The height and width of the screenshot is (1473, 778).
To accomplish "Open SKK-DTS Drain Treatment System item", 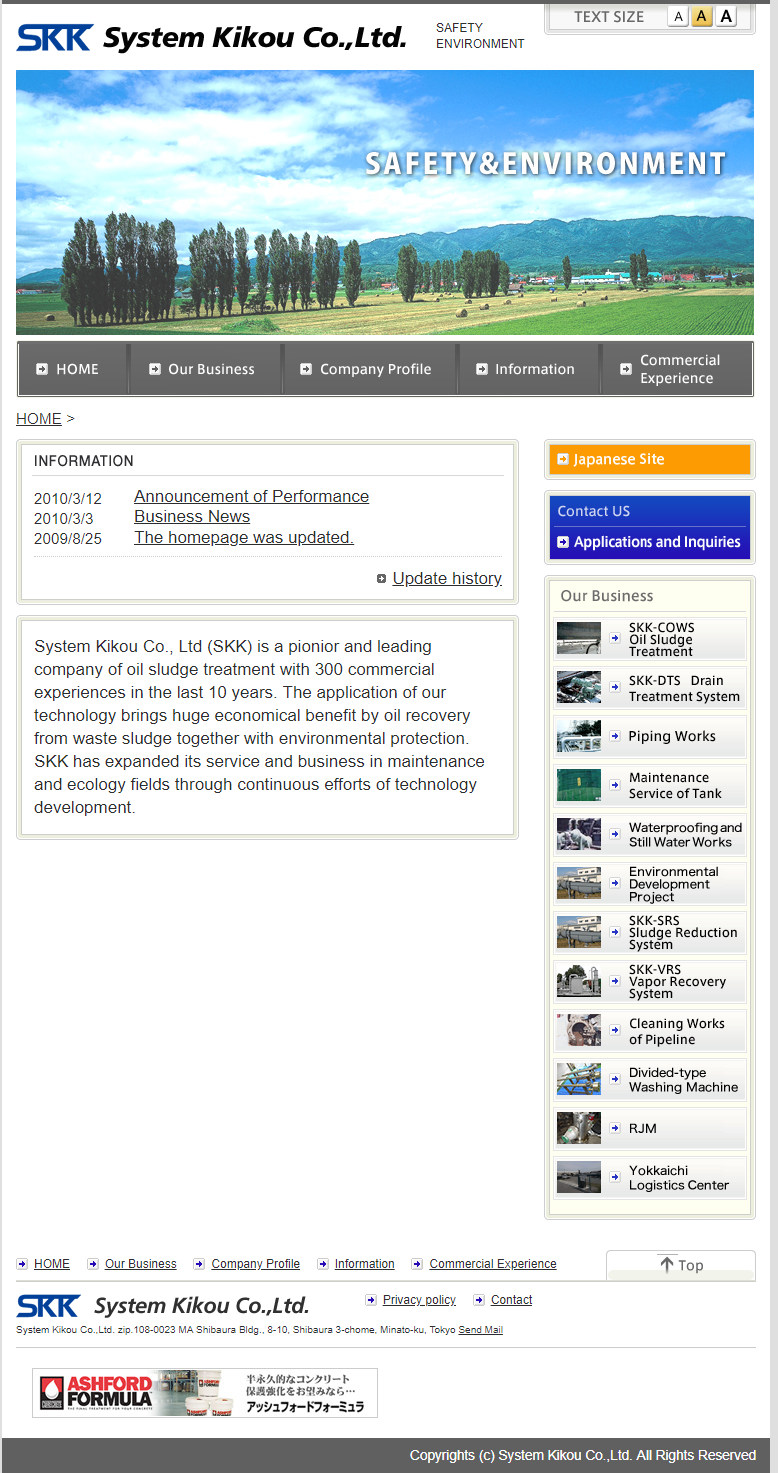I will [x=651, y=688].
